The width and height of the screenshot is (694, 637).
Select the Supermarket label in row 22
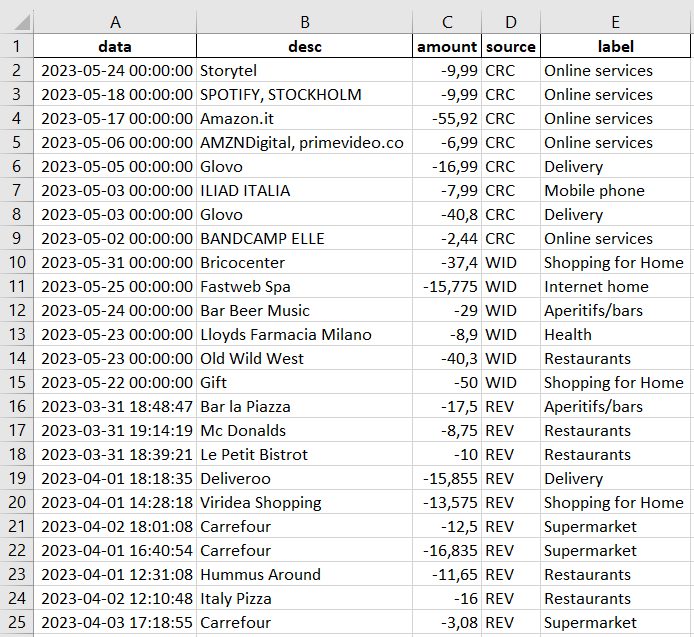615,550
